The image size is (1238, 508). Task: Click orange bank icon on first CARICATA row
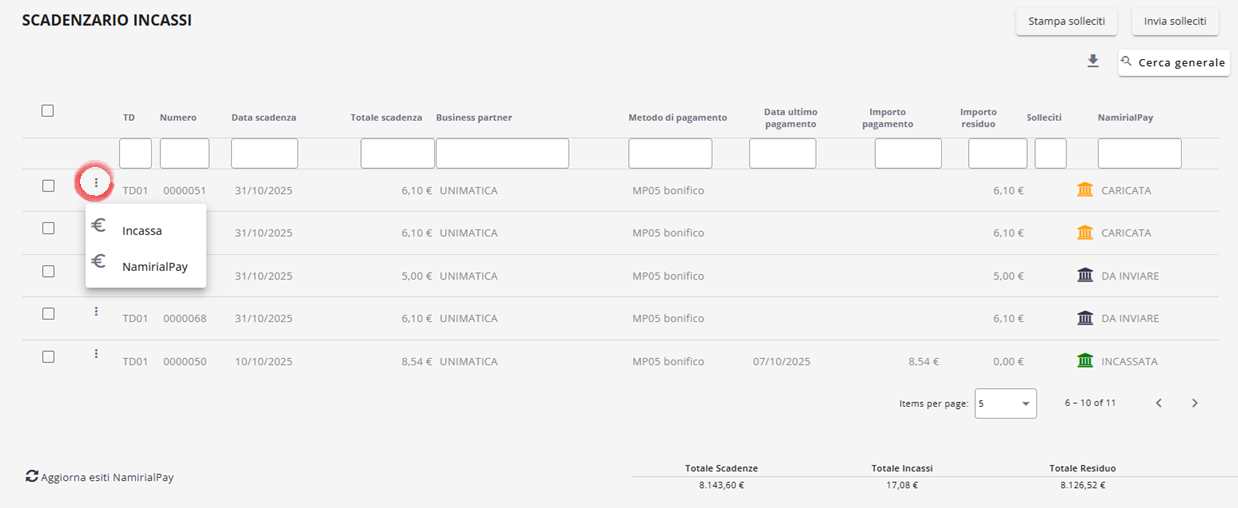pos(1085,190)
